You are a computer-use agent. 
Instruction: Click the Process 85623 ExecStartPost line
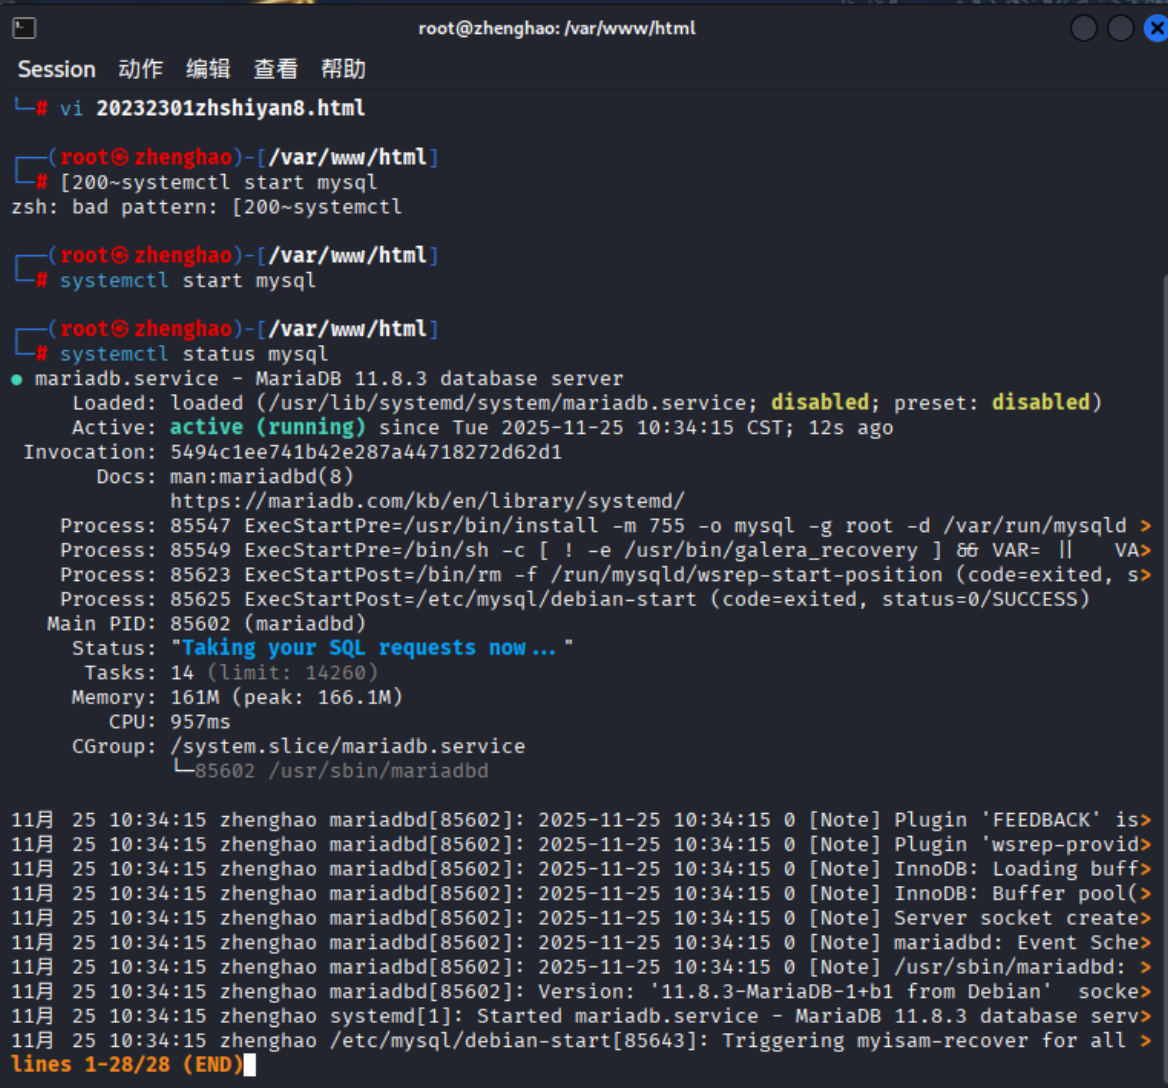[606, 575]
